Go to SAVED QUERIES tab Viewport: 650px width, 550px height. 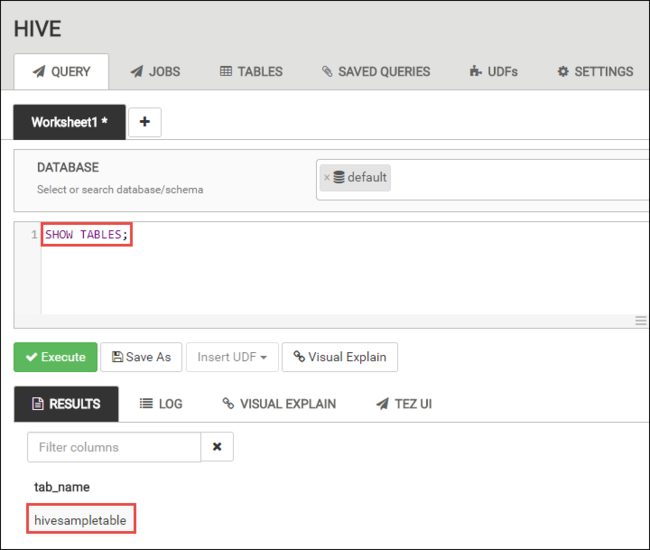click(376, 72)
